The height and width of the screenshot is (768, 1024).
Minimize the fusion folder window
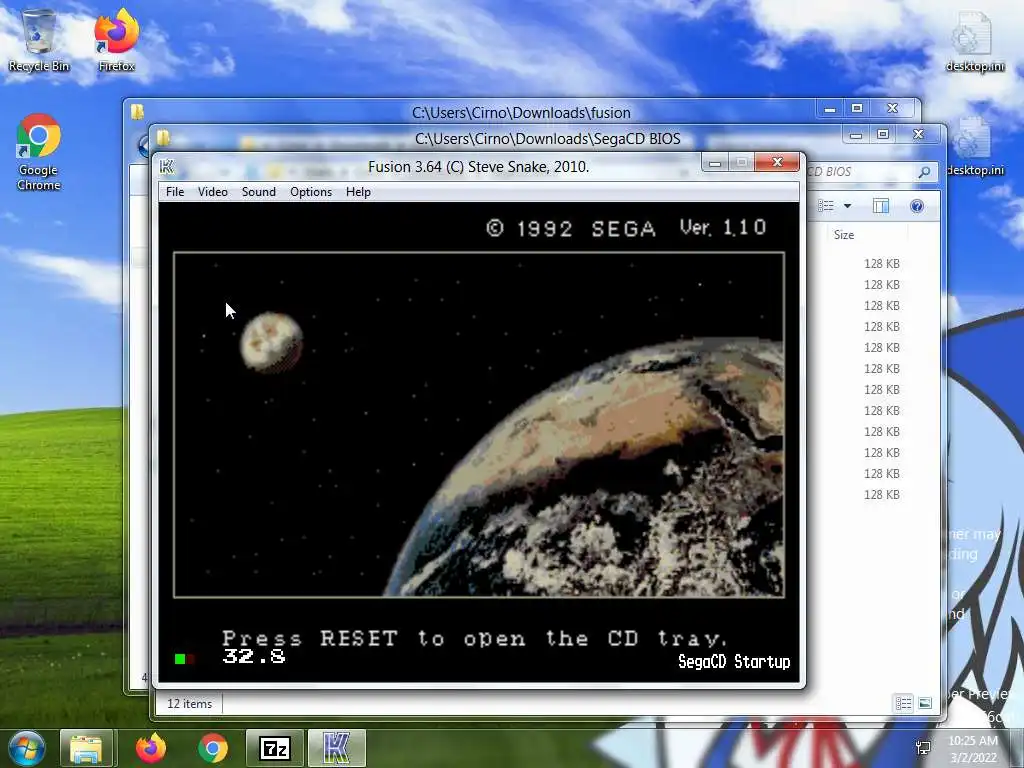[829, 108]
